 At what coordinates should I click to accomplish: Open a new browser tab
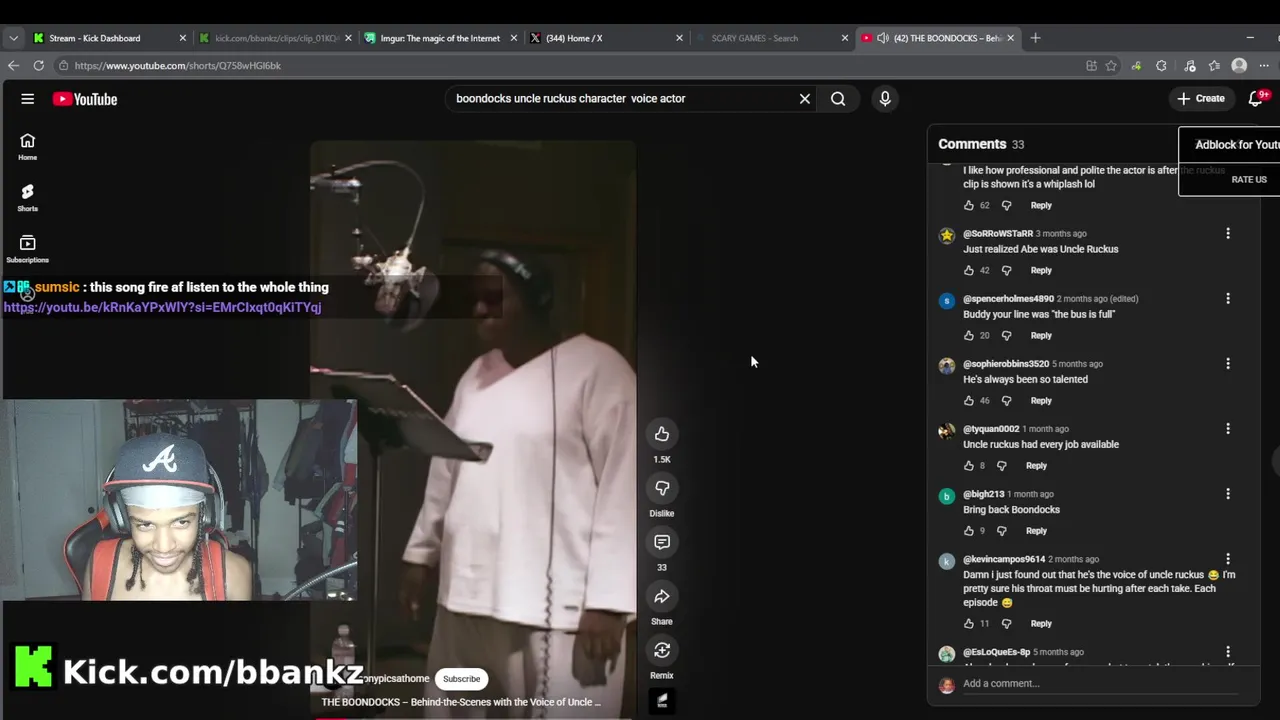click(1035, 38)
